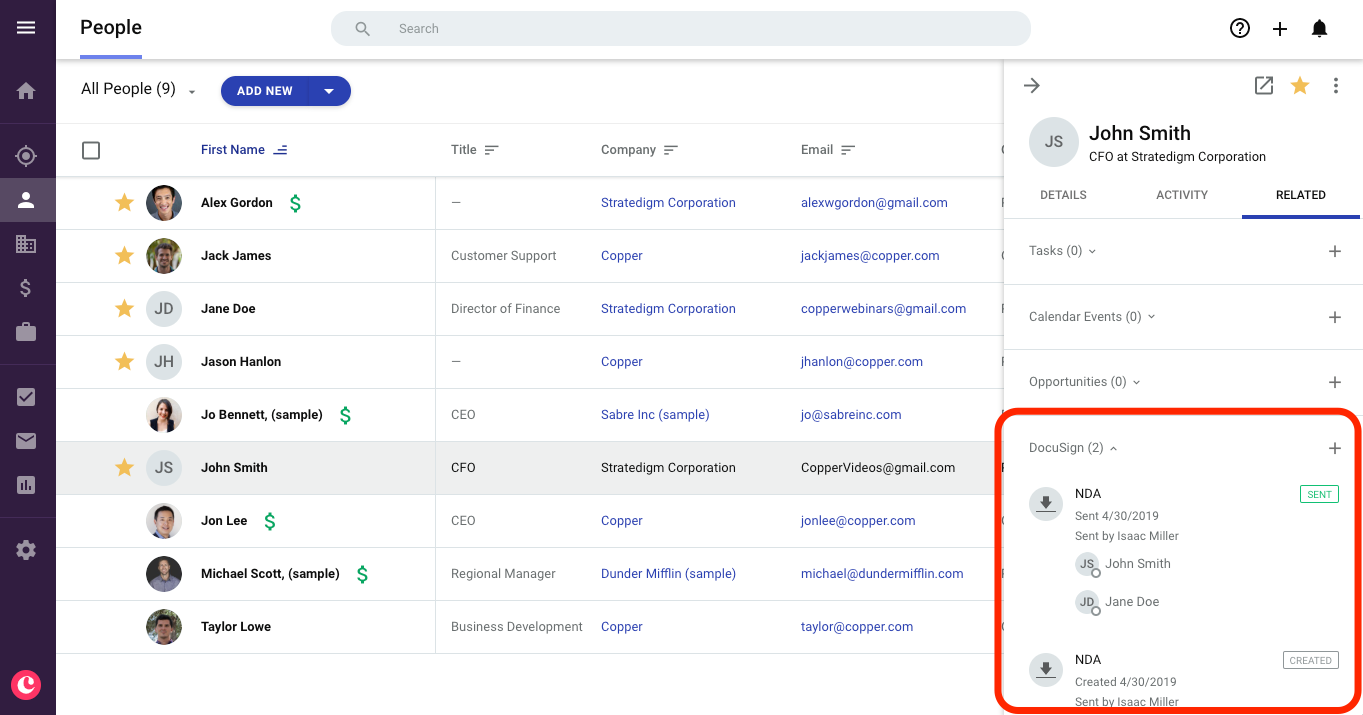1363x715 pixels.
Task: Toggle the select-all people checkbox
Action: point(91,150)
